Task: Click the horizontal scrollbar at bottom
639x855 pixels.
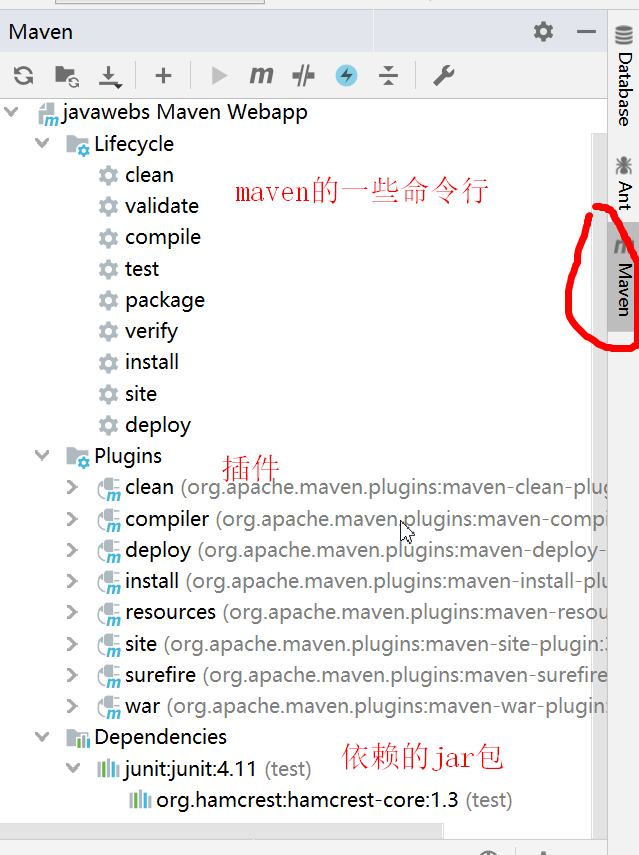Action: point(221,831)
